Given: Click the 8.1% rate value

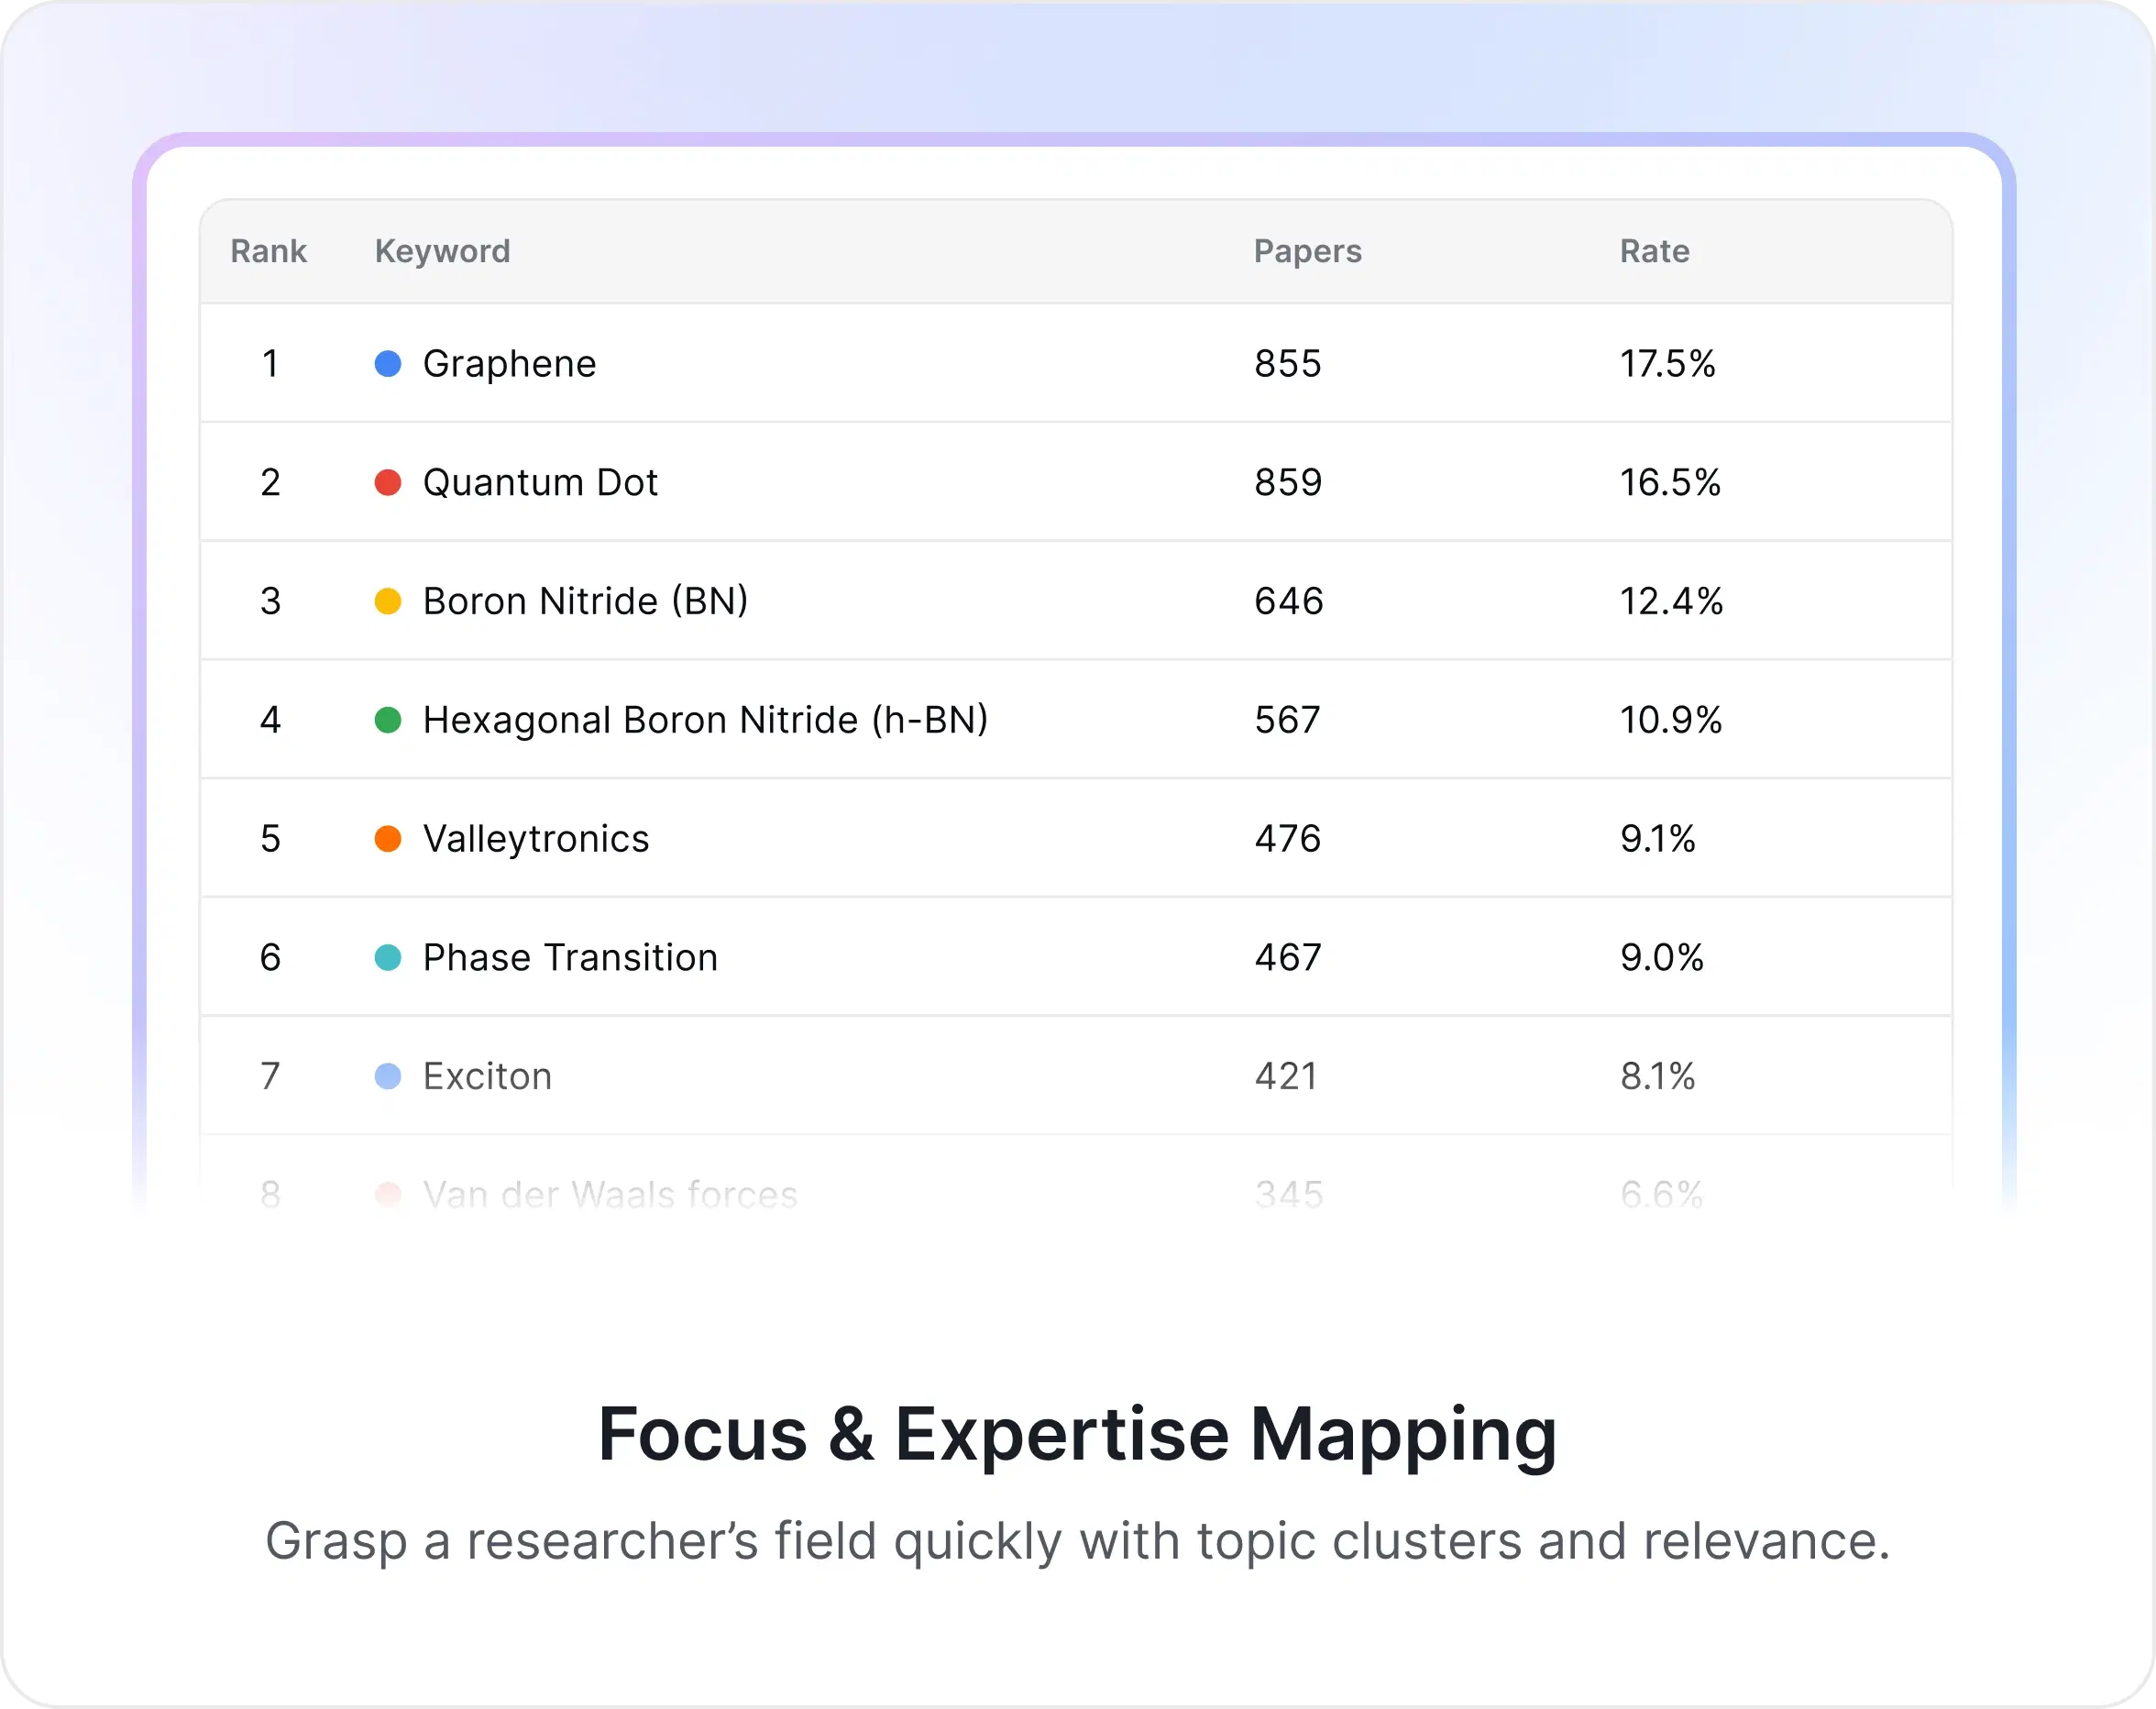Looking at the screenshot, I should coord(1657,1076).
